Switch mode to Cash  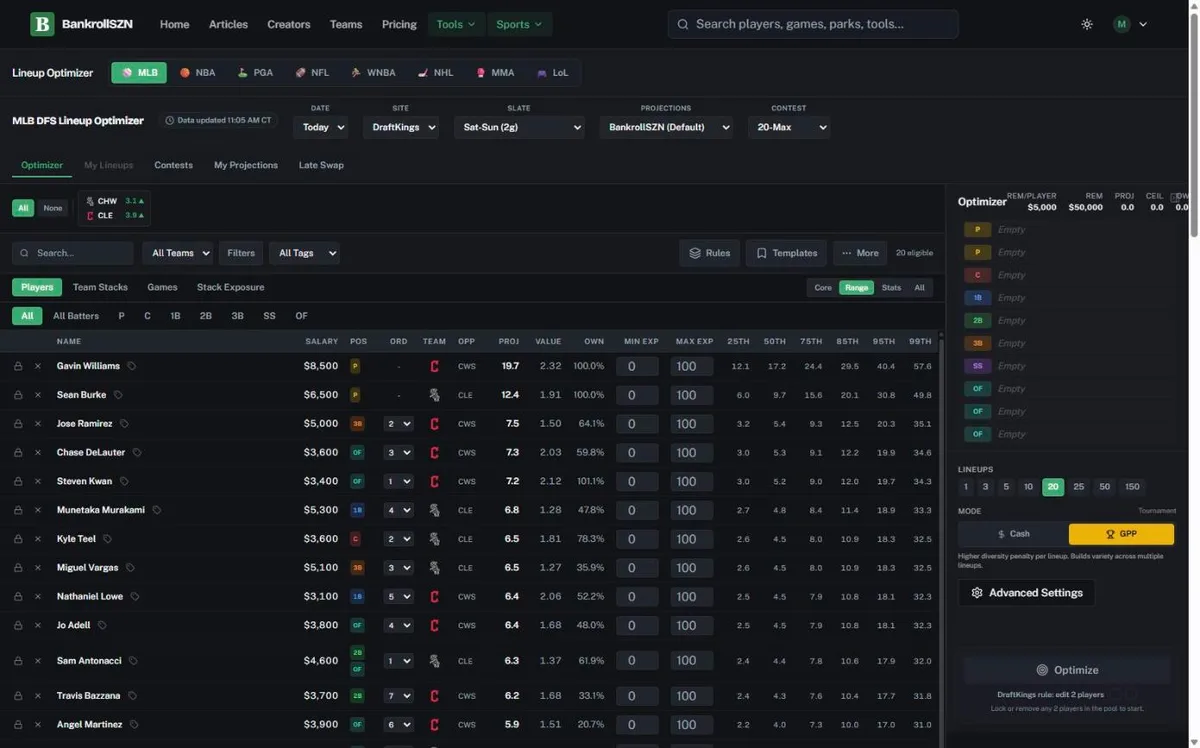click(x=1013, y=534)
